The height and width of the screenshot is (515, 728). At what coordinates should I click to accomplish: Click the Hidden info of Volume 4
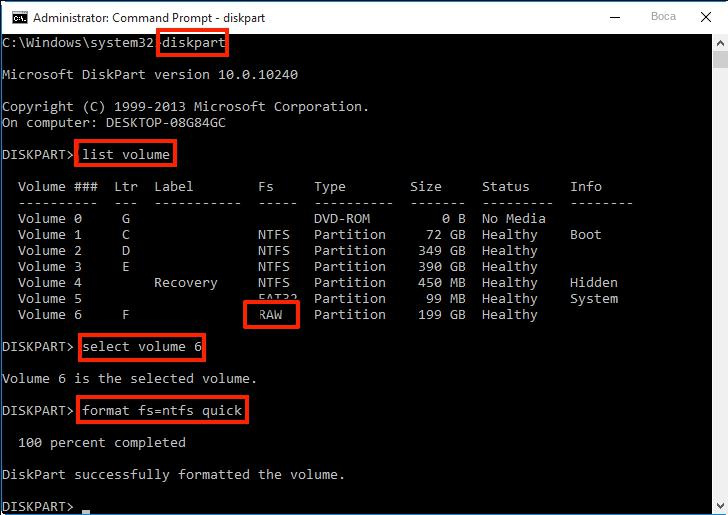click(x=594, y=283)
